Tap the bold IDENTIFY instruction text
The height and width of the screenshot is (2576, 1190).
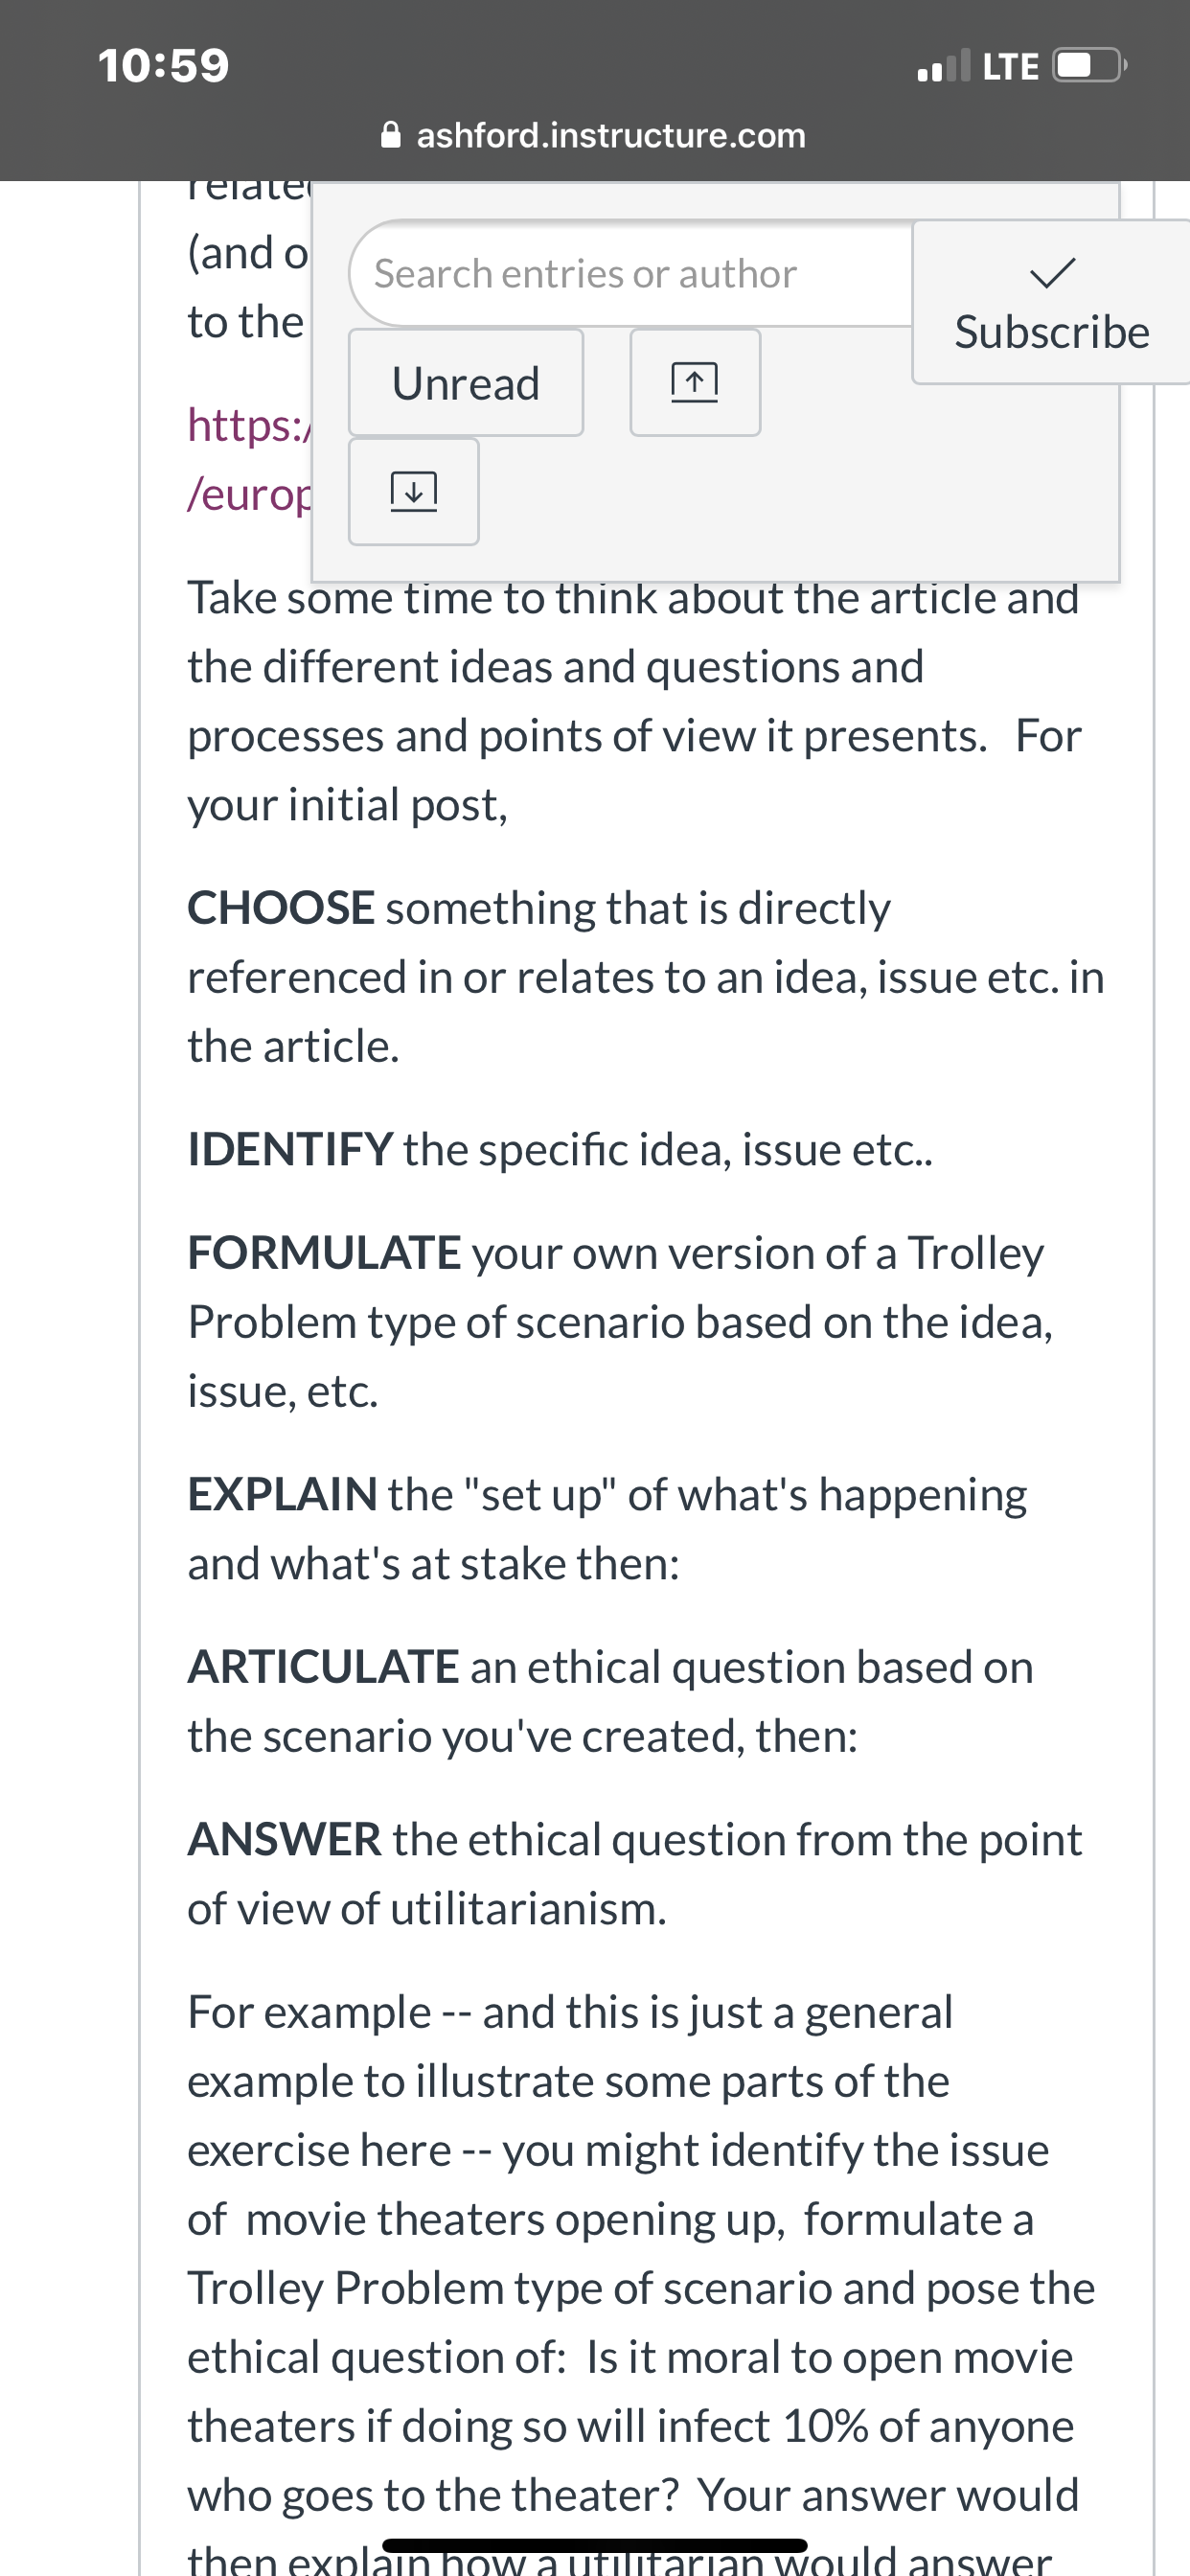(290, 1149)
